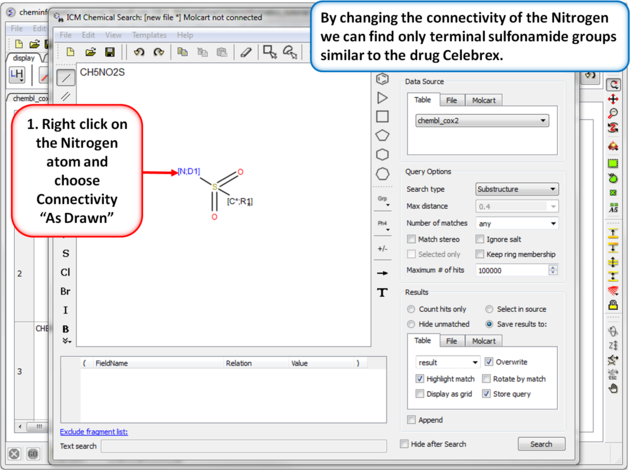
Task: Click the Exclude fragment list link
Action: [x=93, y=432]
